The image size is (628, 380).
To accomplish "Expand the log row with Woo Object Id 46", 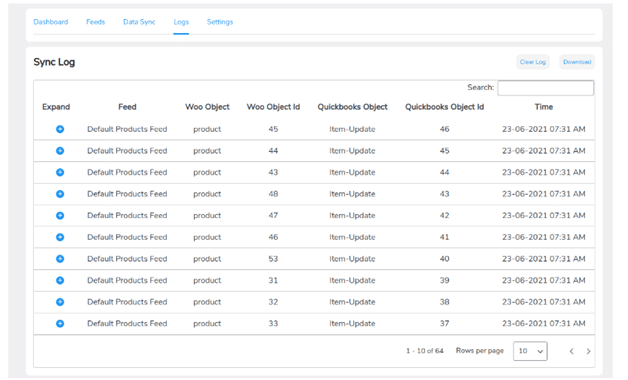I will point(60,237).
